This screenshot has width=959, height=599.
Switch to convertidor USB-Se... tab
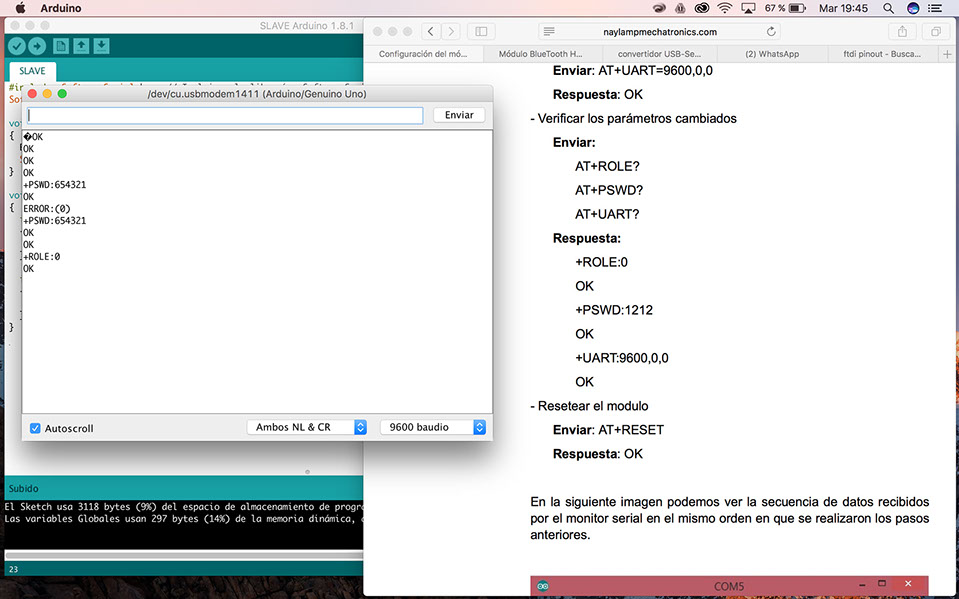tap(659, 54)
